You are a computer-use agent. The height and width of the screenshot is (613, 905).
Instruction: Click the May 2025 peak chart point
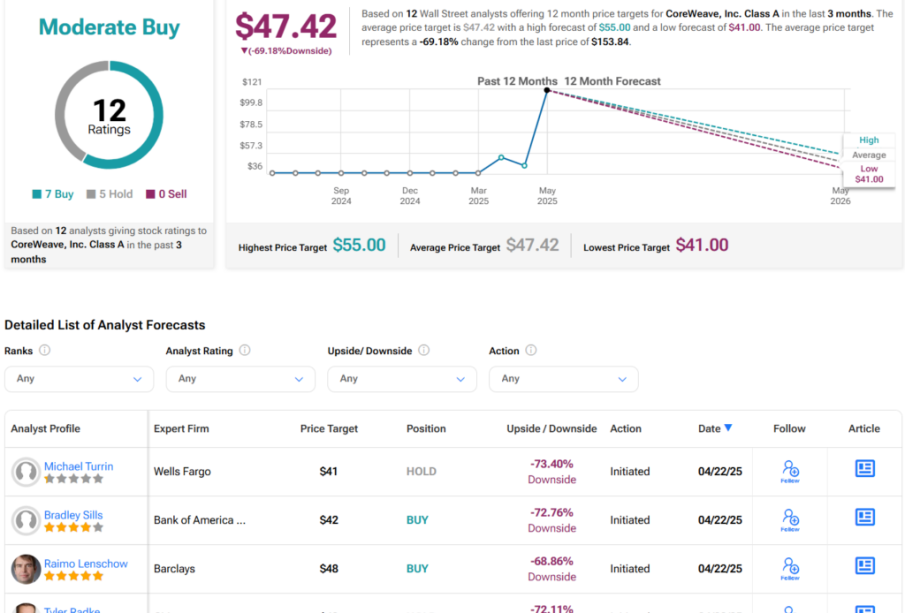point(546,90)
